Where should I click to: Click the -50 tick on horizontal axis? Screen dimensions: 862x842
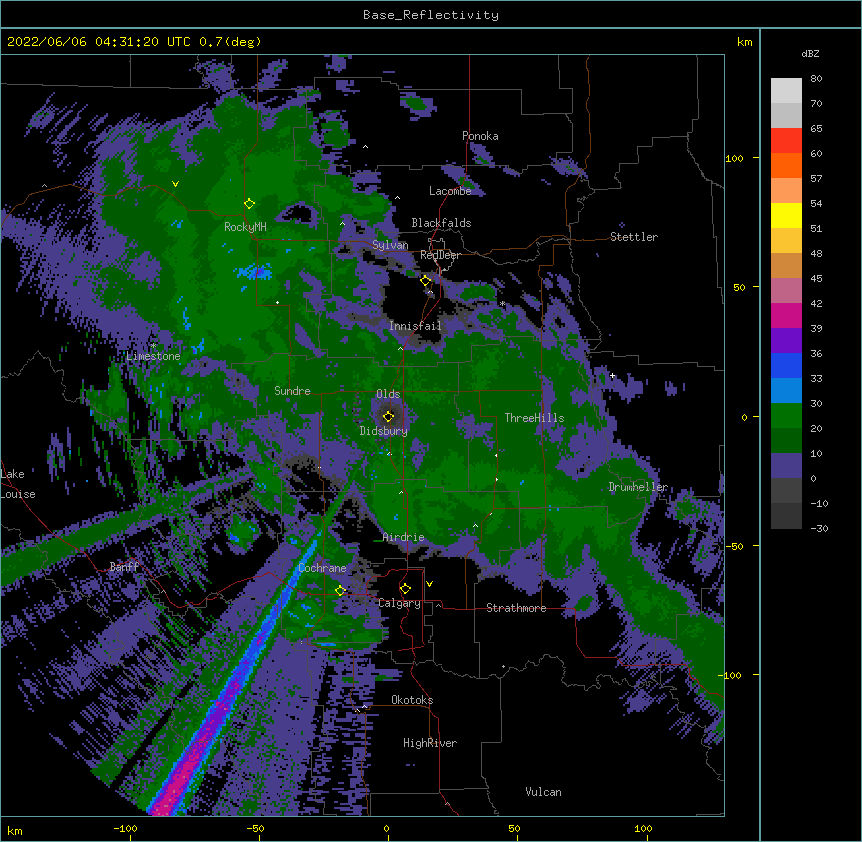pos(255,828)
